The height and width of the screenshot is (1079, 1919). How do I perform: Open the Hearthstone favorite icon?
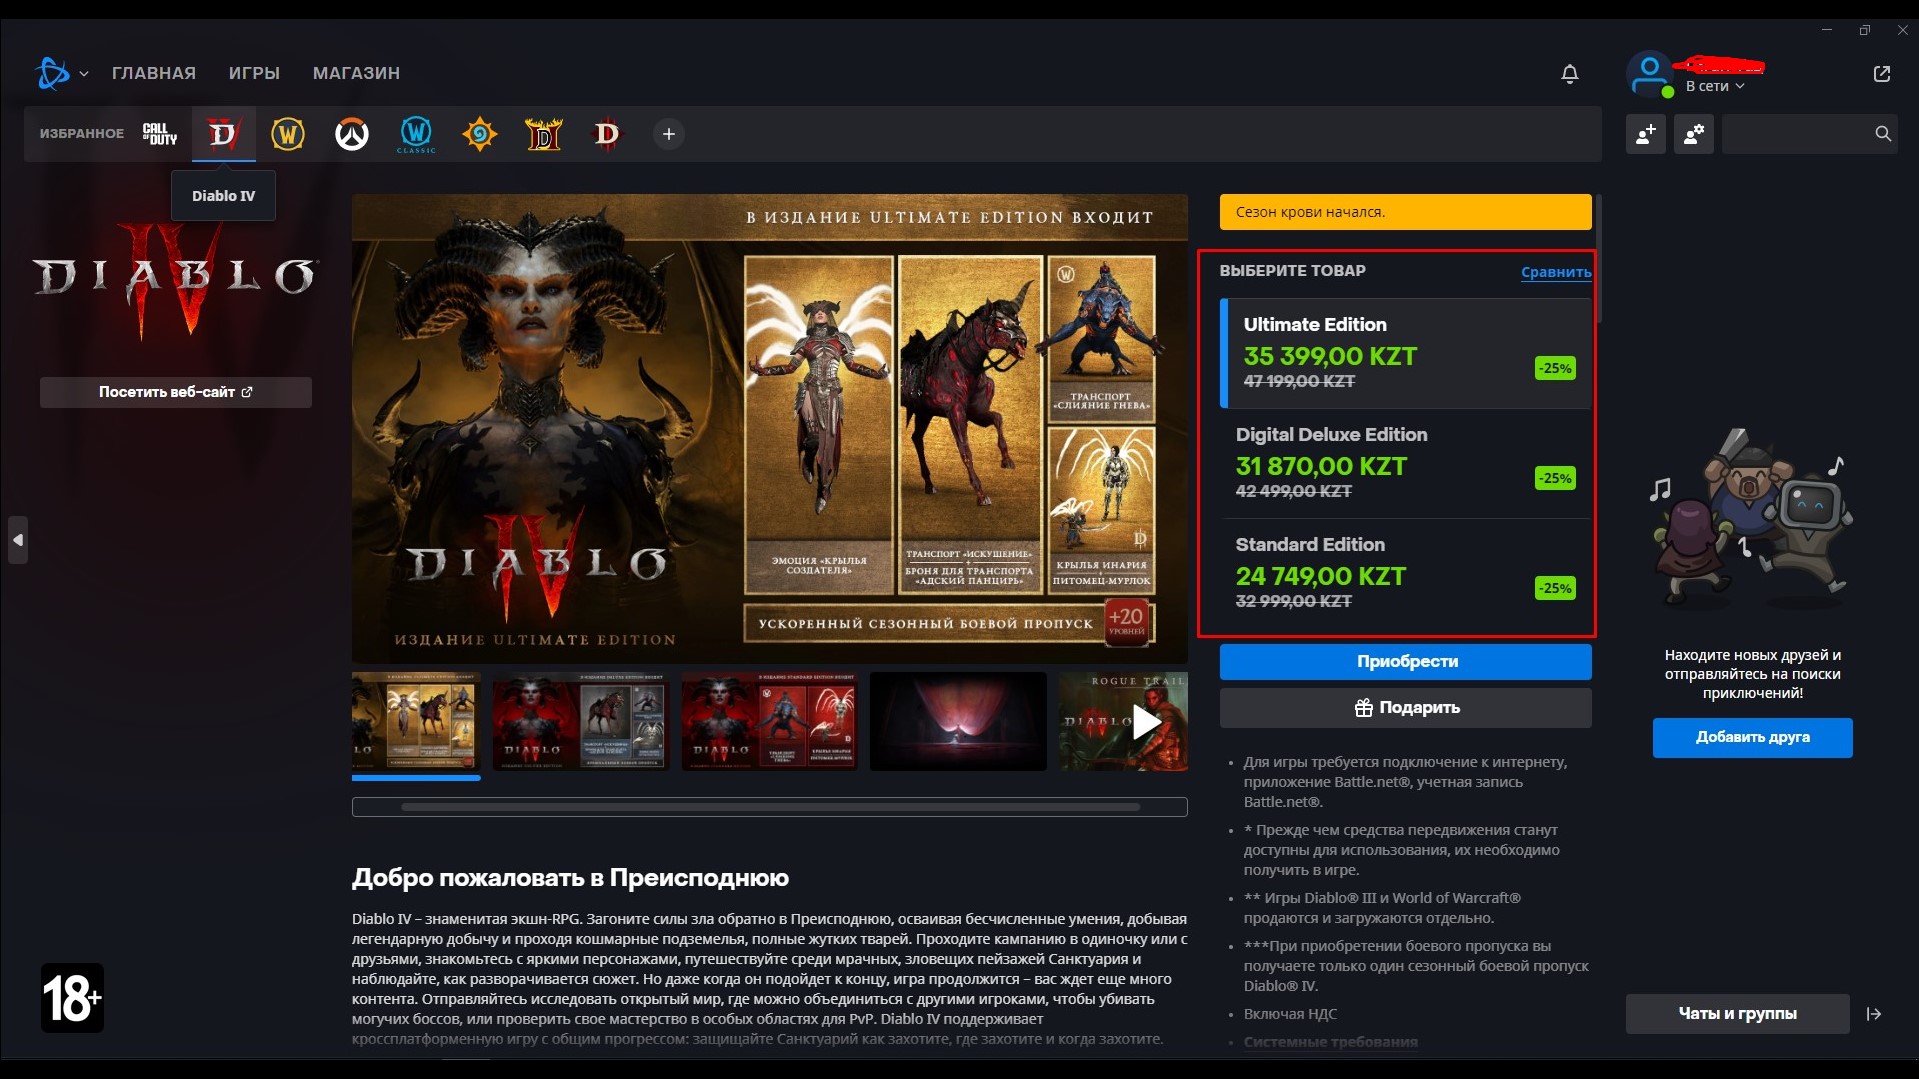tap(480, 134)
